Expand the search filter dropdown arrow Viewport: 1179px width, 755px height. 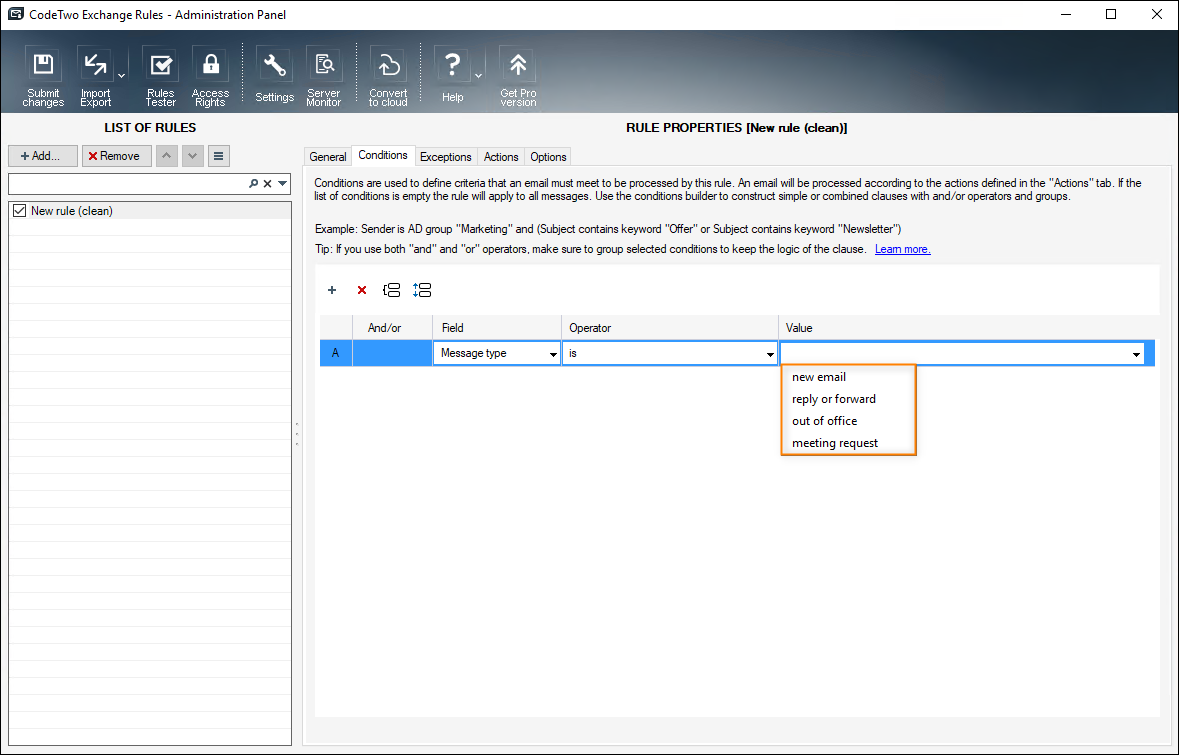pyautogui.click(x=282, y=183)
